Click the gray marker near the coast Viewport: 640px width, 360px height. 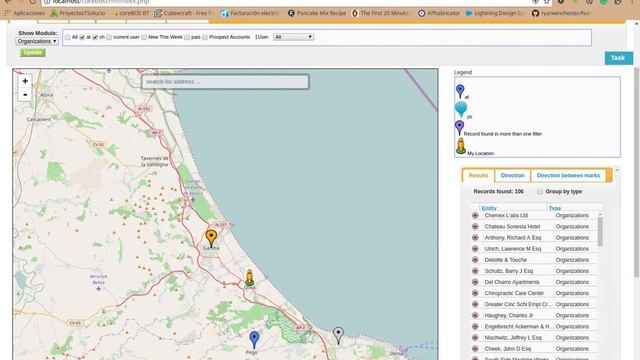tap(338, 336)
